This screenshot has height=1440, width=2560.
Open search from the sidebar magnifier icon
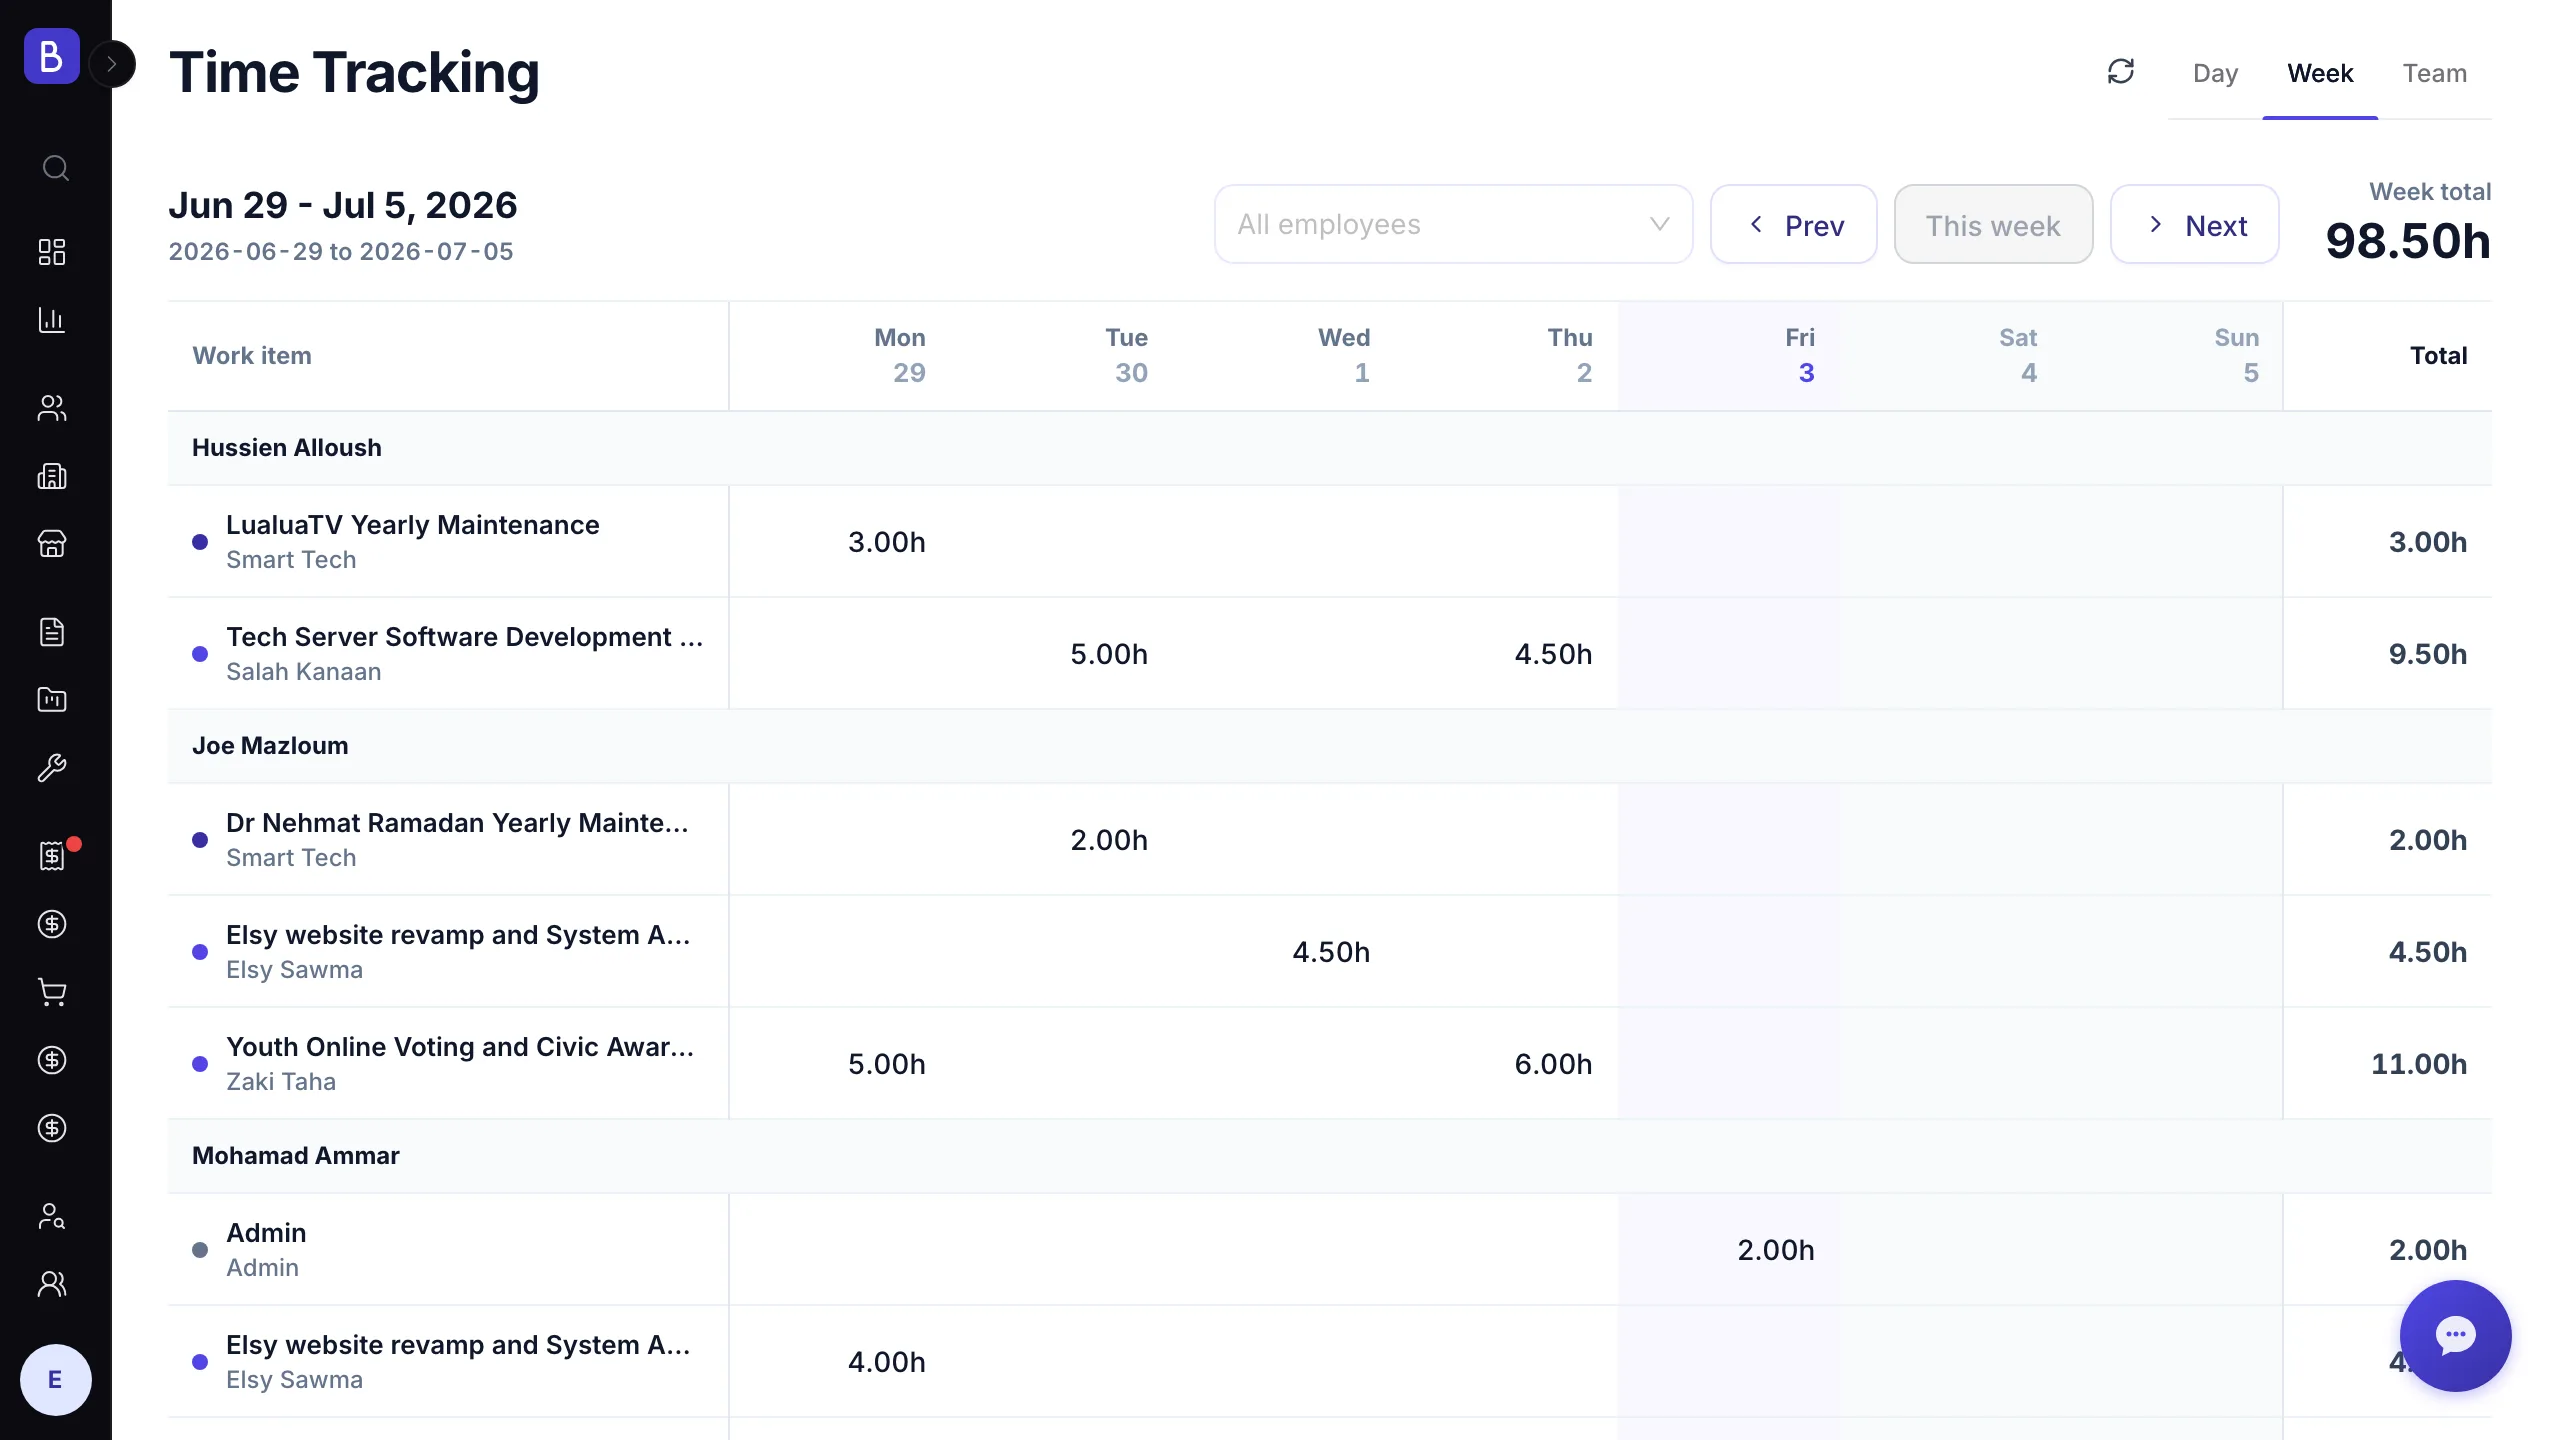point(55,168)
